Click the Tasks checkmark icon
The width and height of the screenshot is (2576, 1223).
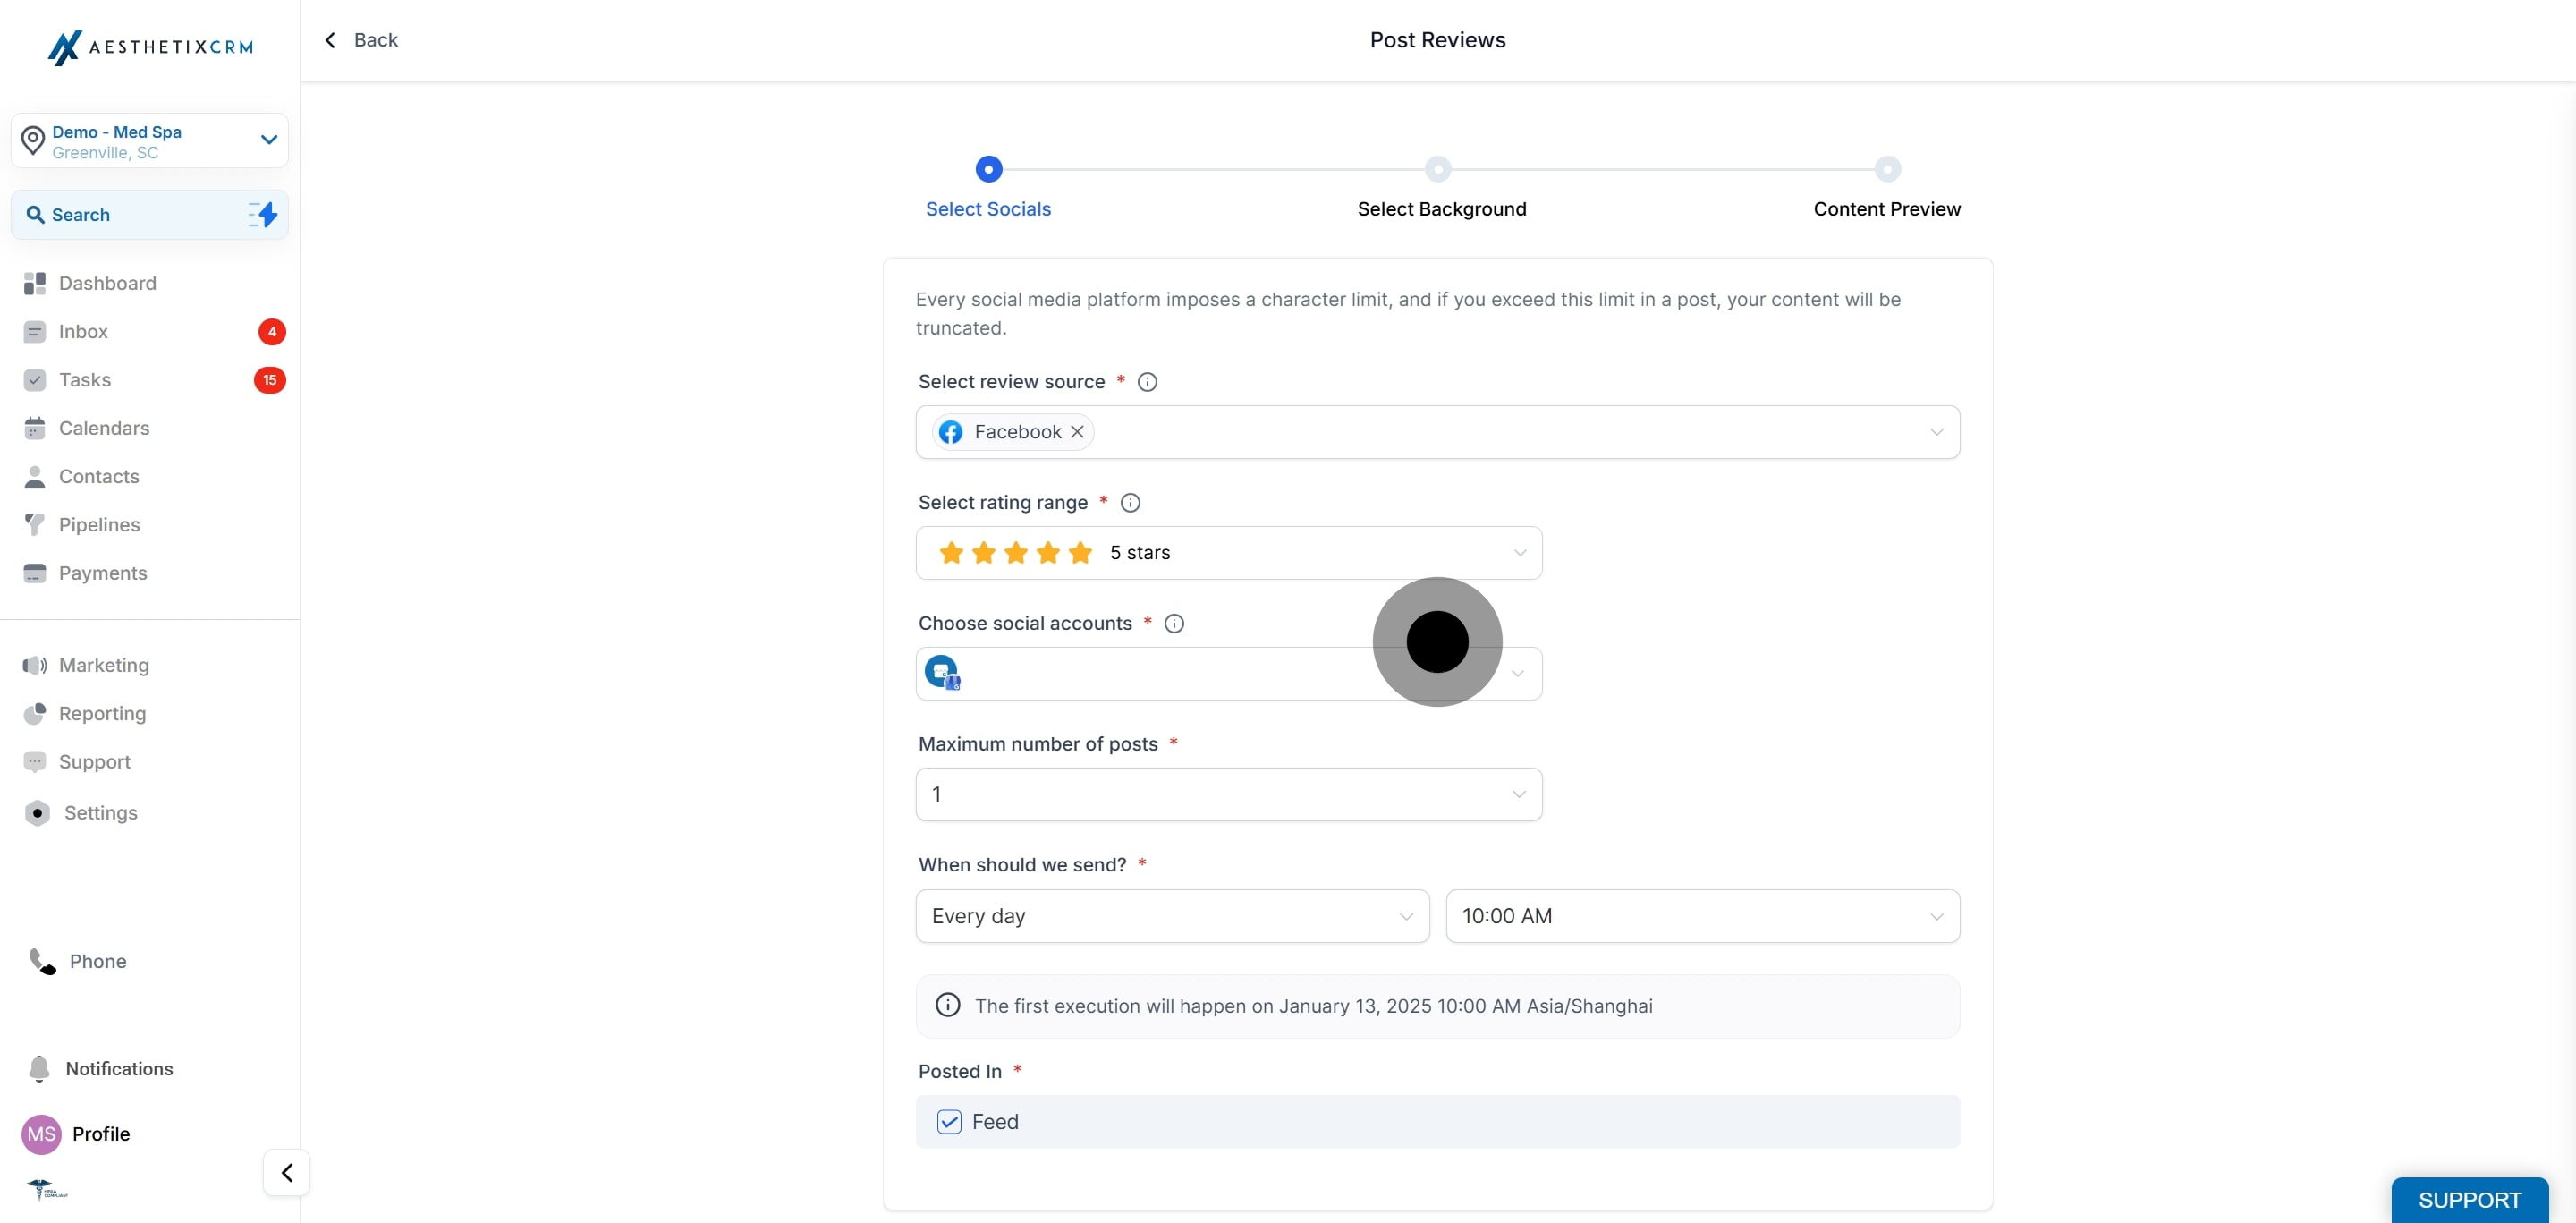pos(35,380)
